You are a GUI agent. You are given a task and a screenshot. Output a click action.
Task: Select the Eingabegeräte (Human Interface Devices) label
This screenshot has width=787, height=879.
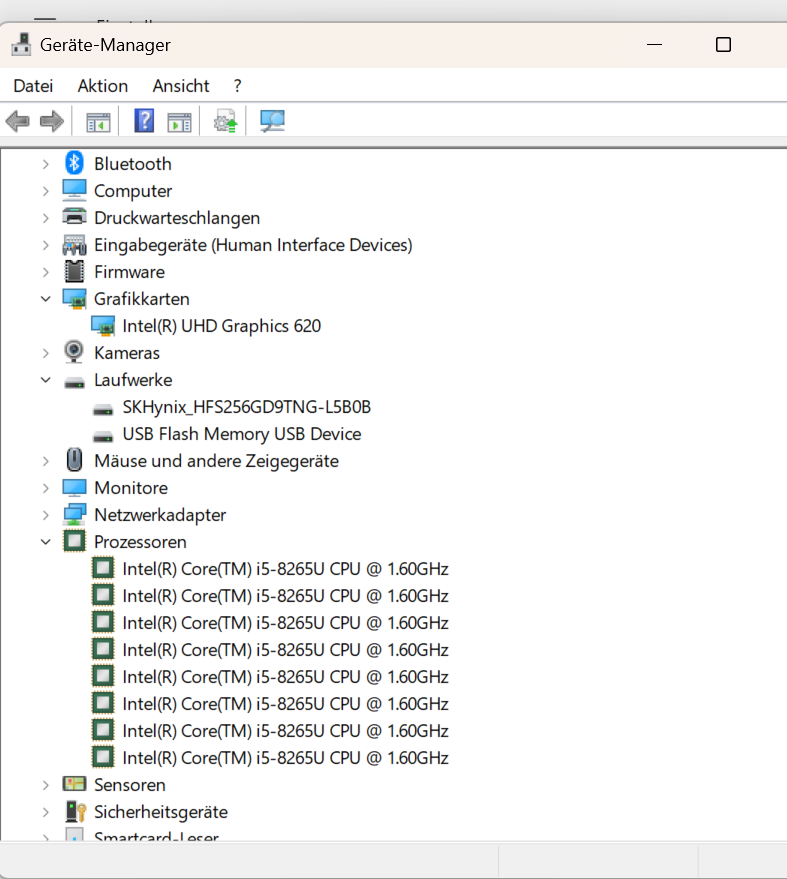pos(253,245)
